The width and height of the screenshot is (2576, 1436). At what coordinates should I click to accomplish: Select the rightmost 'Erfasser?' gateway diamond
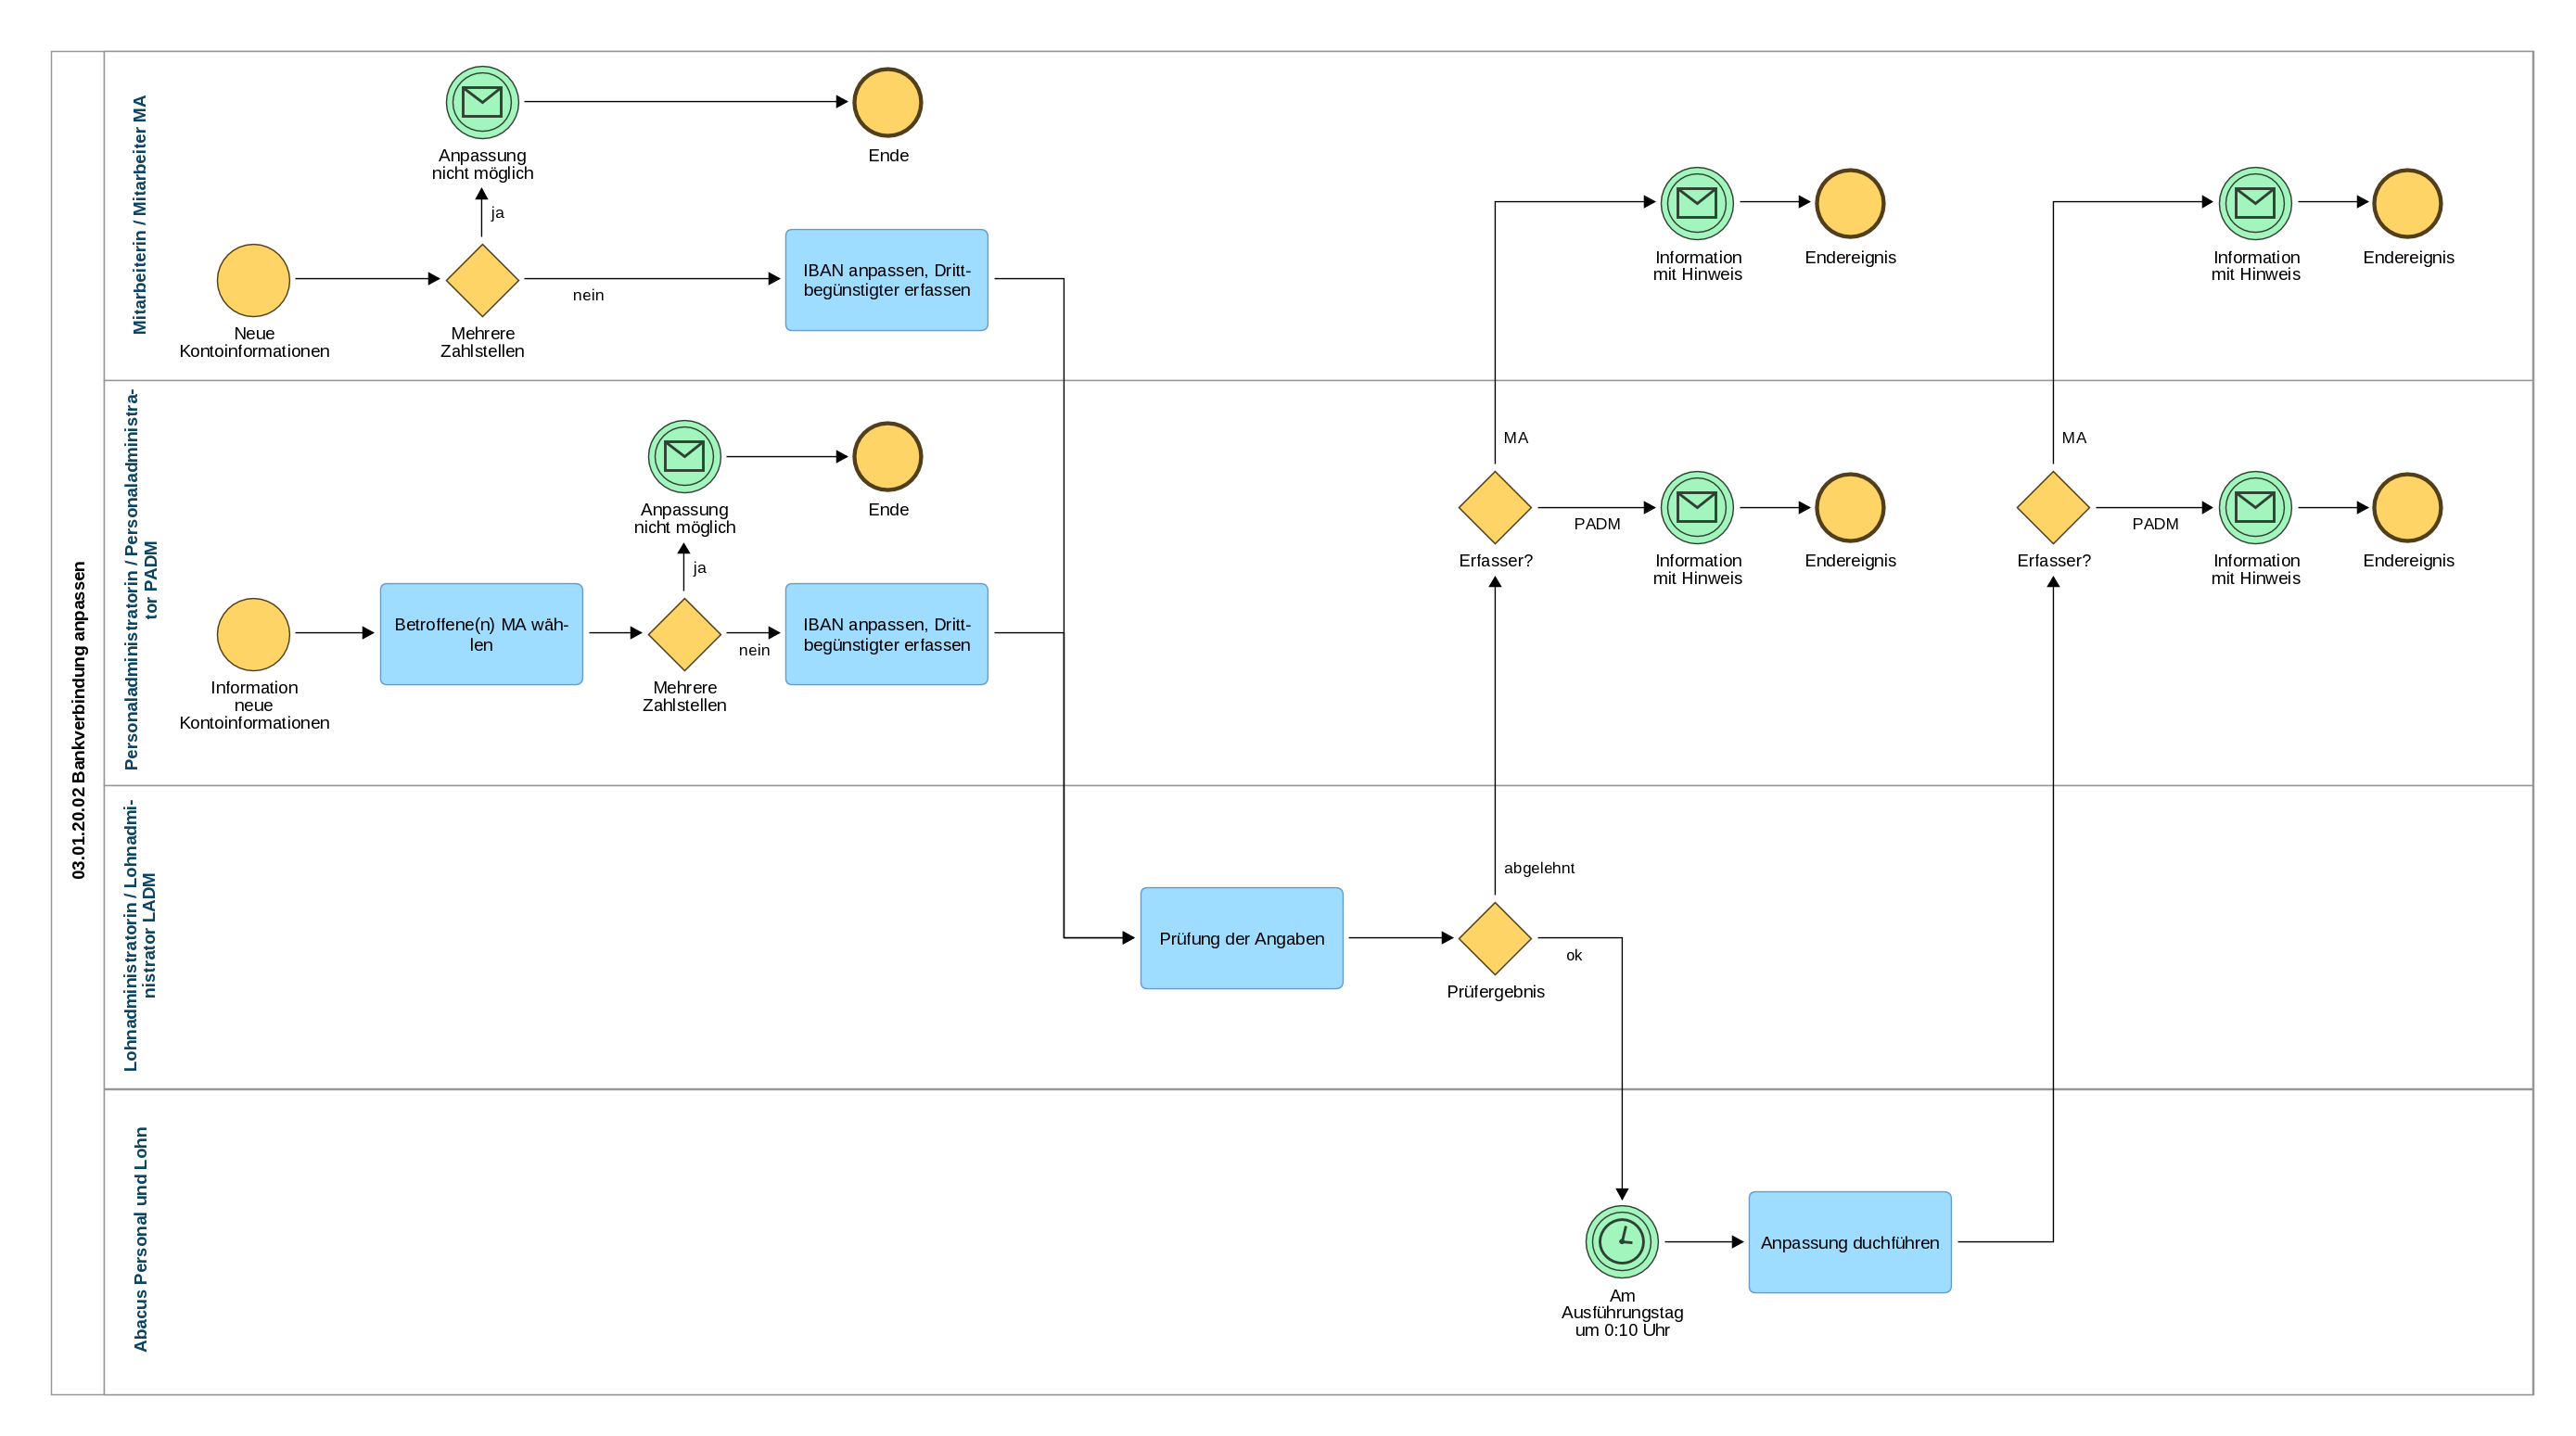click(x=2052, y=508)
